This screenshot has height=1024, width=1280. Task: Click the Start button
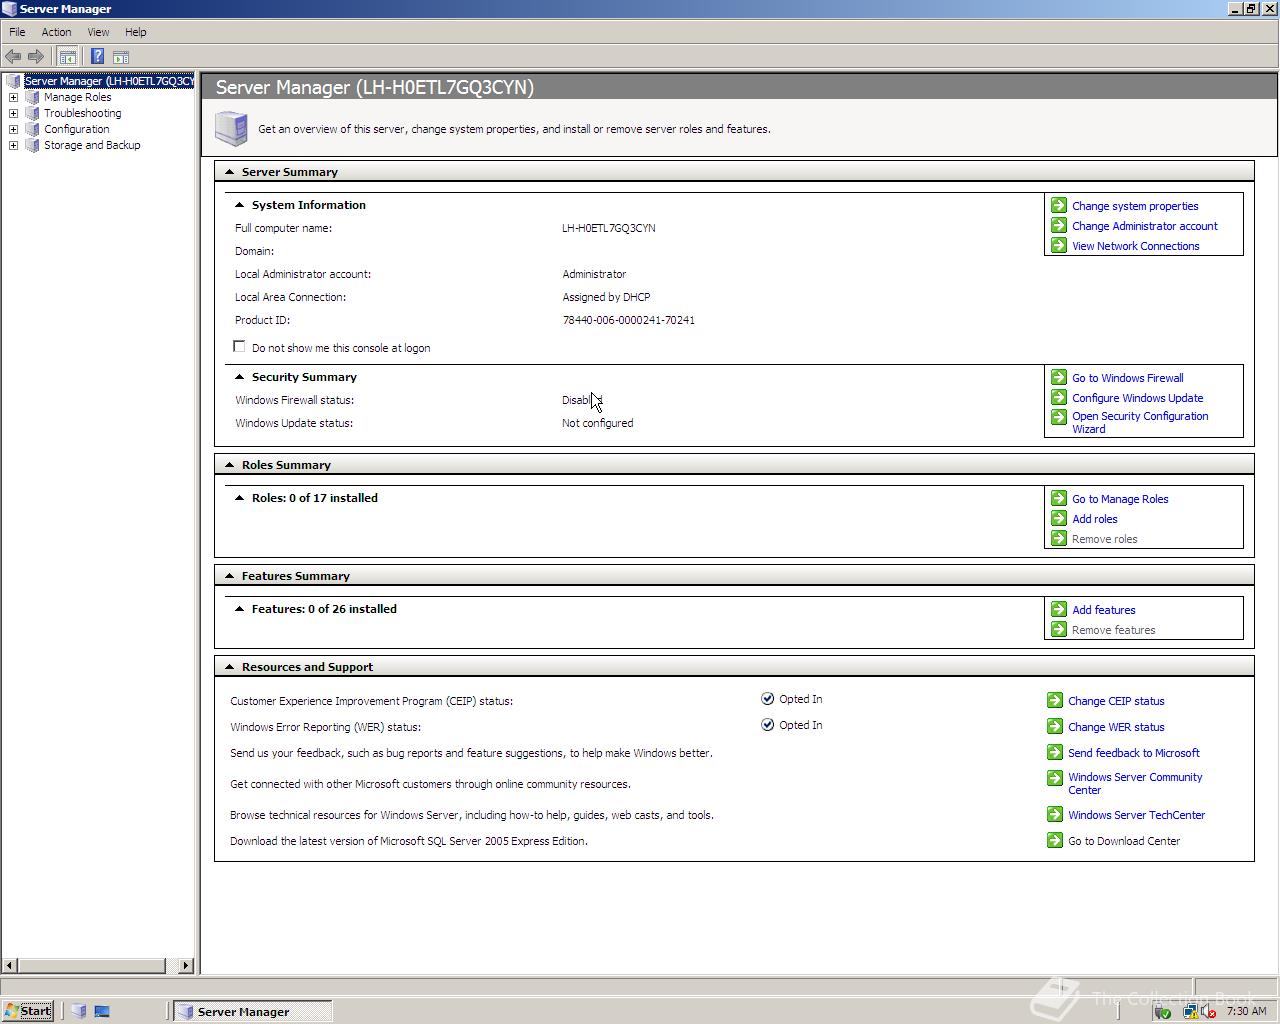click(28, 1011)
